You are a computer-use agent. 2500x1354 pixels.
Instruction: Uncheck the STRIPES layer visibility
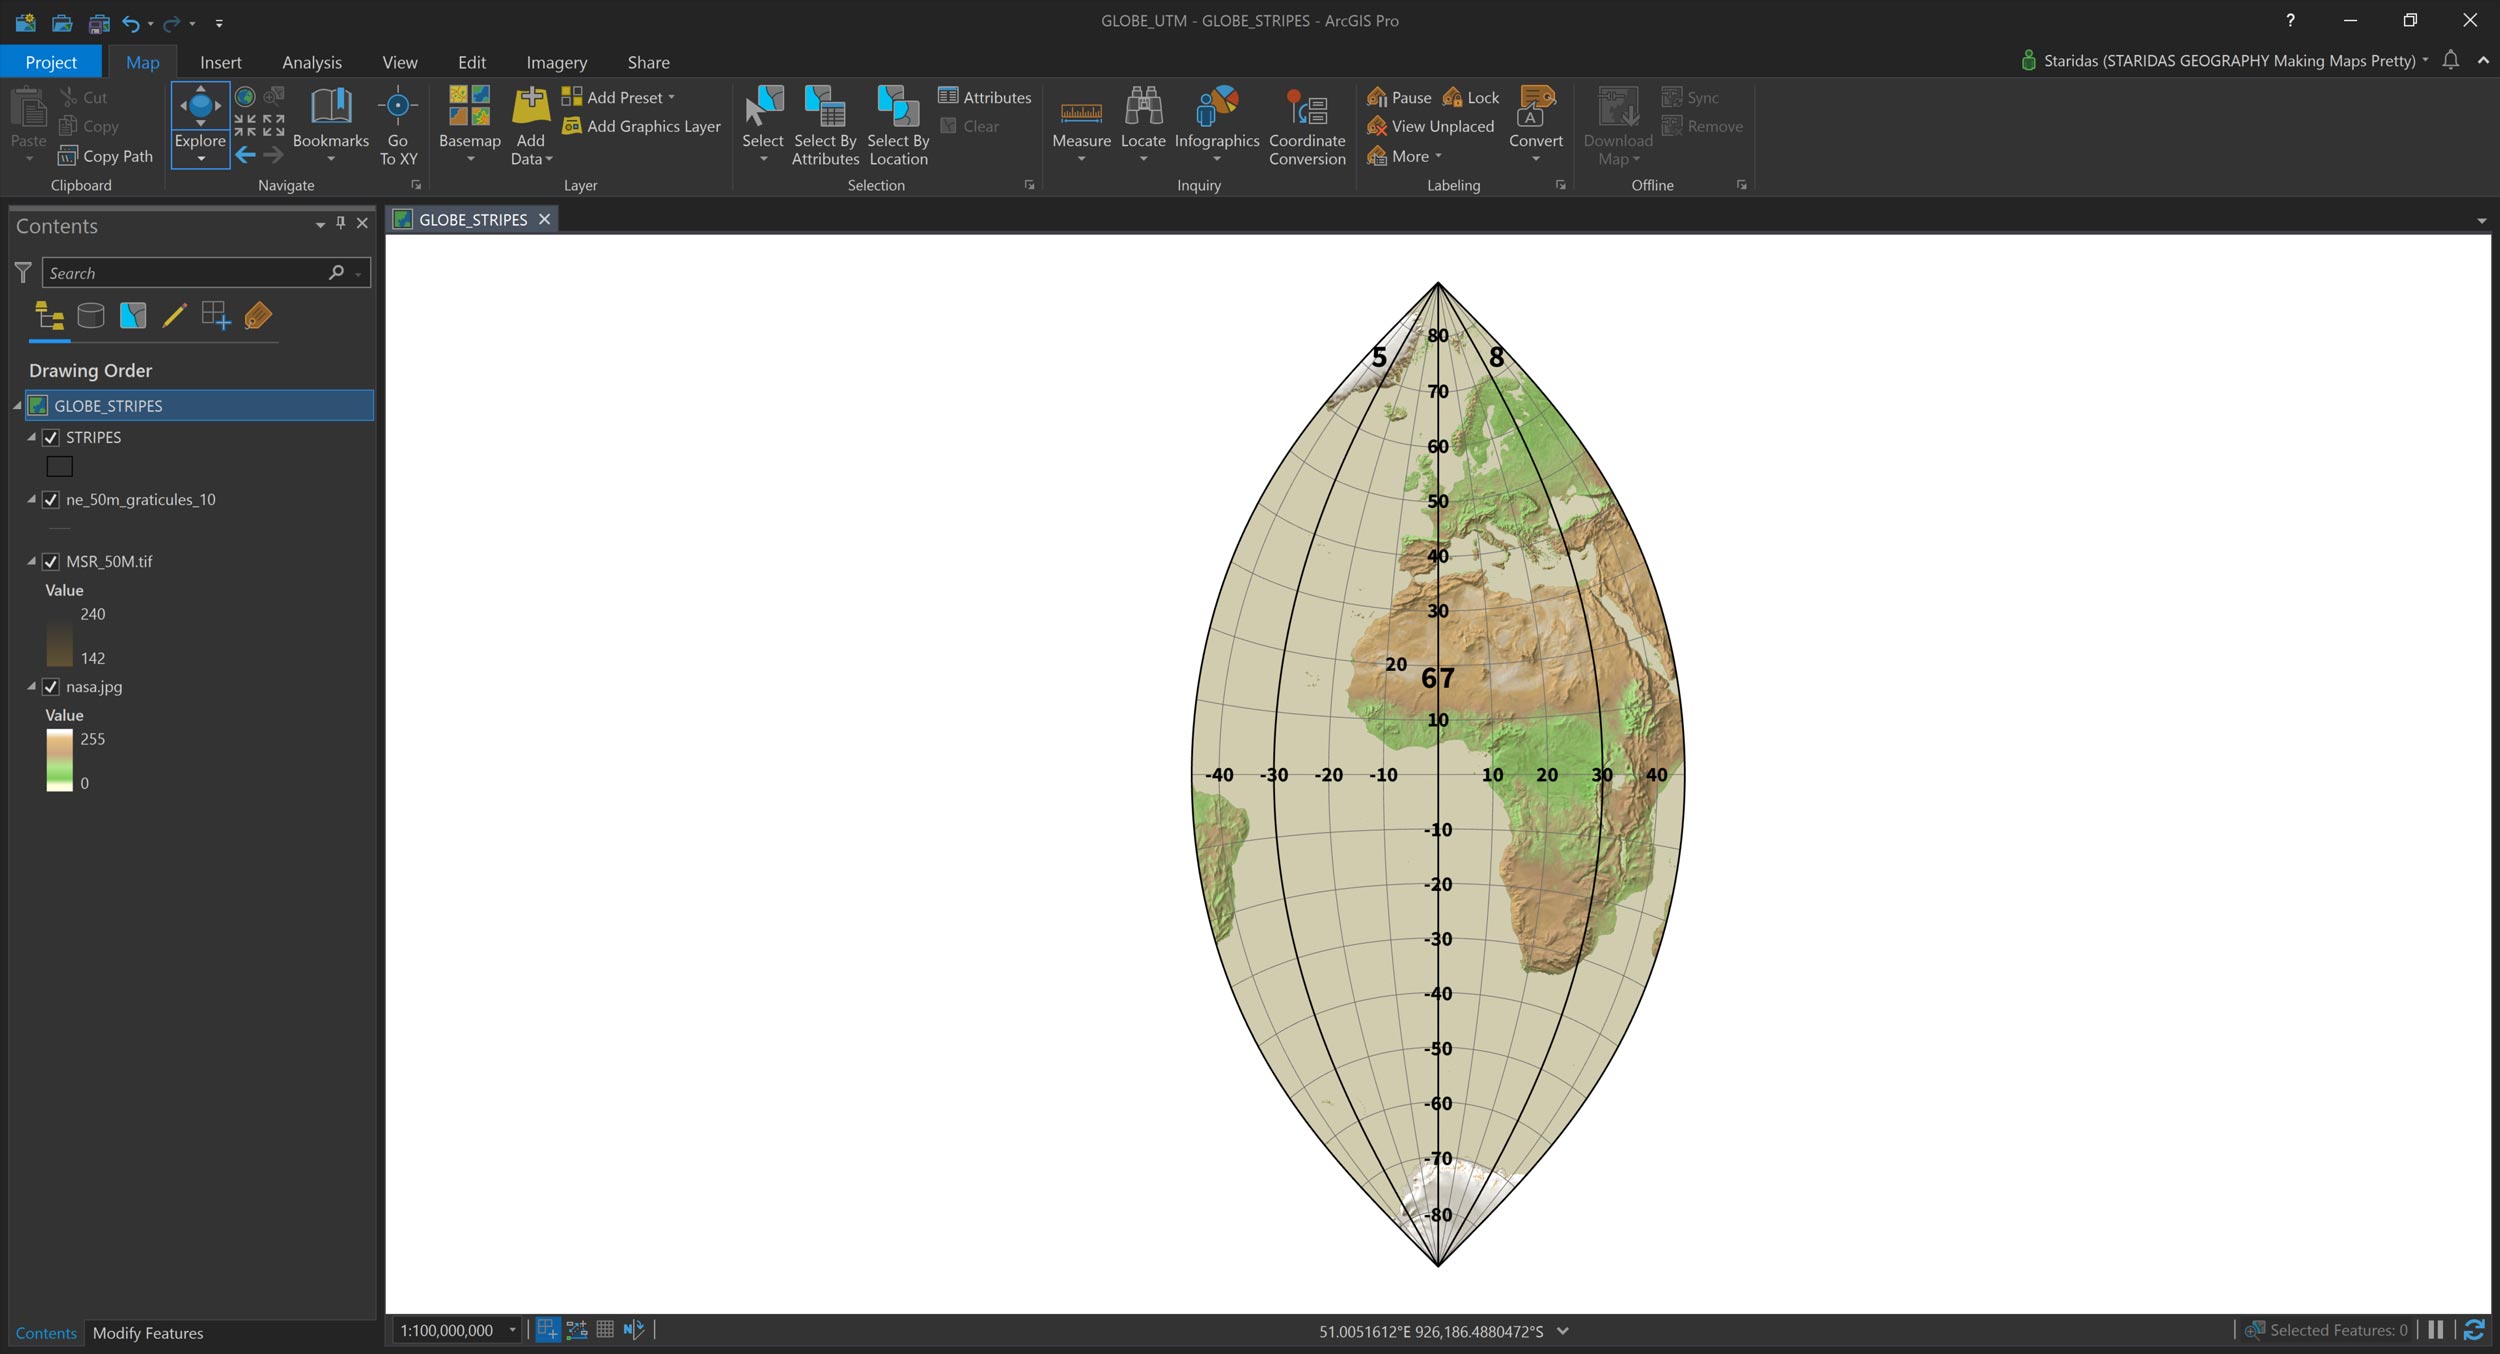51,438
